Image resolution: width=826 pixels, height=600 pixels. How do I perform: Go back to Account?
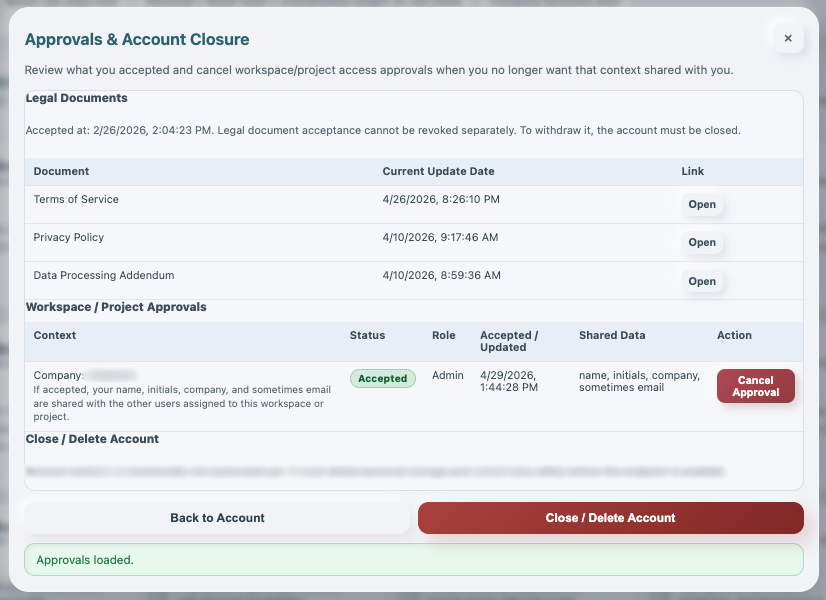pyautogui.click(x=217, y=518)
